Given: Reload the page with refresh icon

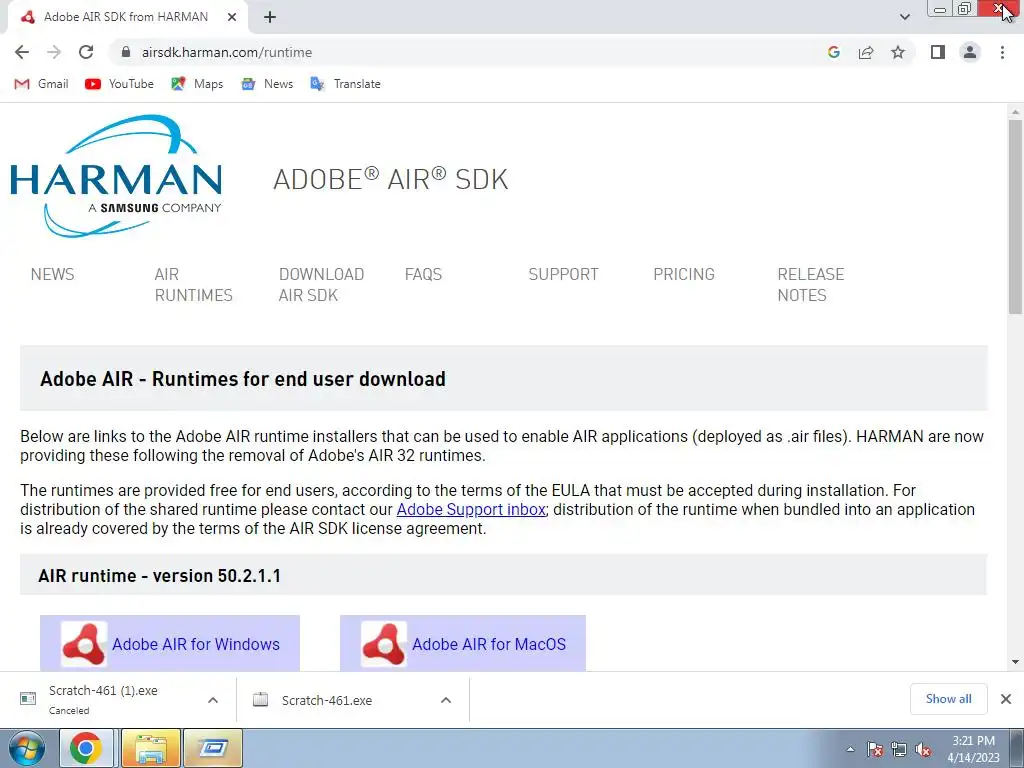Looking at the screenshot, I should (86, 52).
